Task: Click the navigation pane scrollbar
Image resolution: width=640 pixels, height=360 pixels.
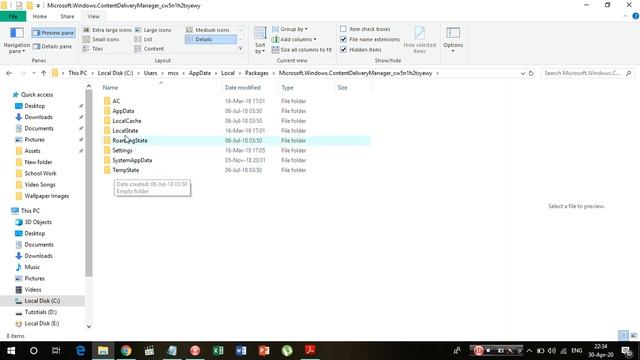Action: click(89, 182)
